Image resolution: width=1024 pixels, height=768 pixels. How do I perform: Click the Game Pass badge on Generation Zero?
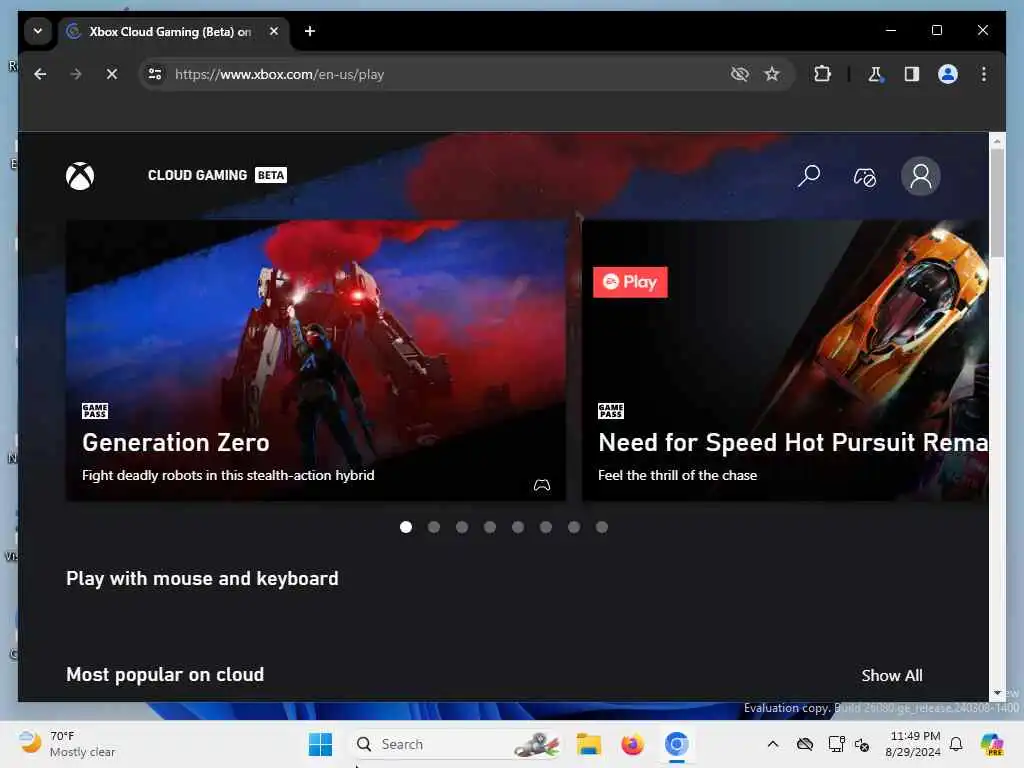95,411
